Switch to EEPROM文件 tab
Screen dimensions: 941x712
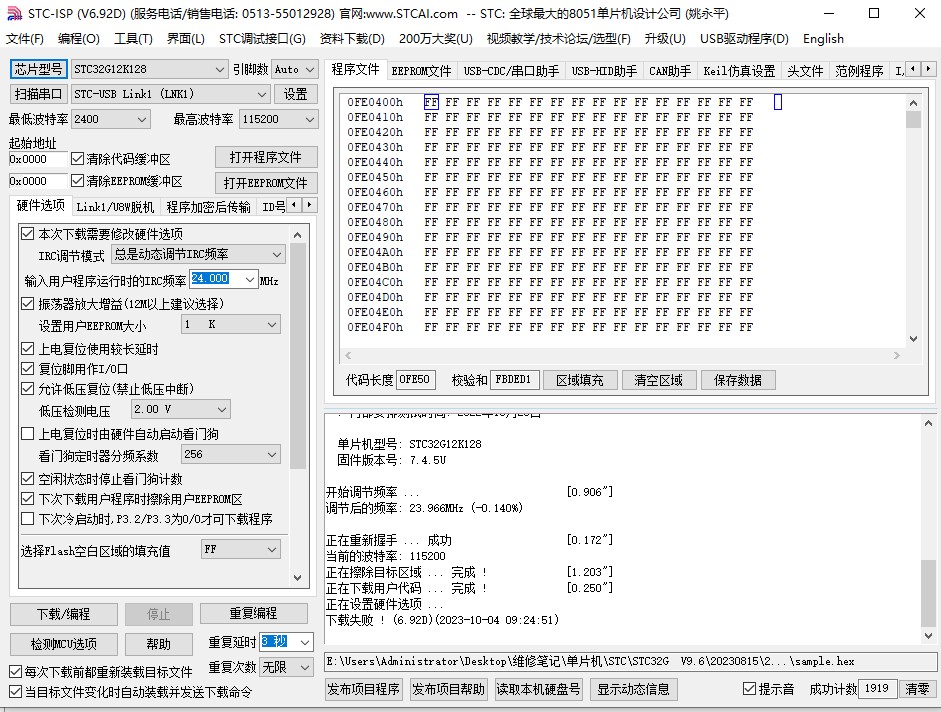[x=421, y=71]
